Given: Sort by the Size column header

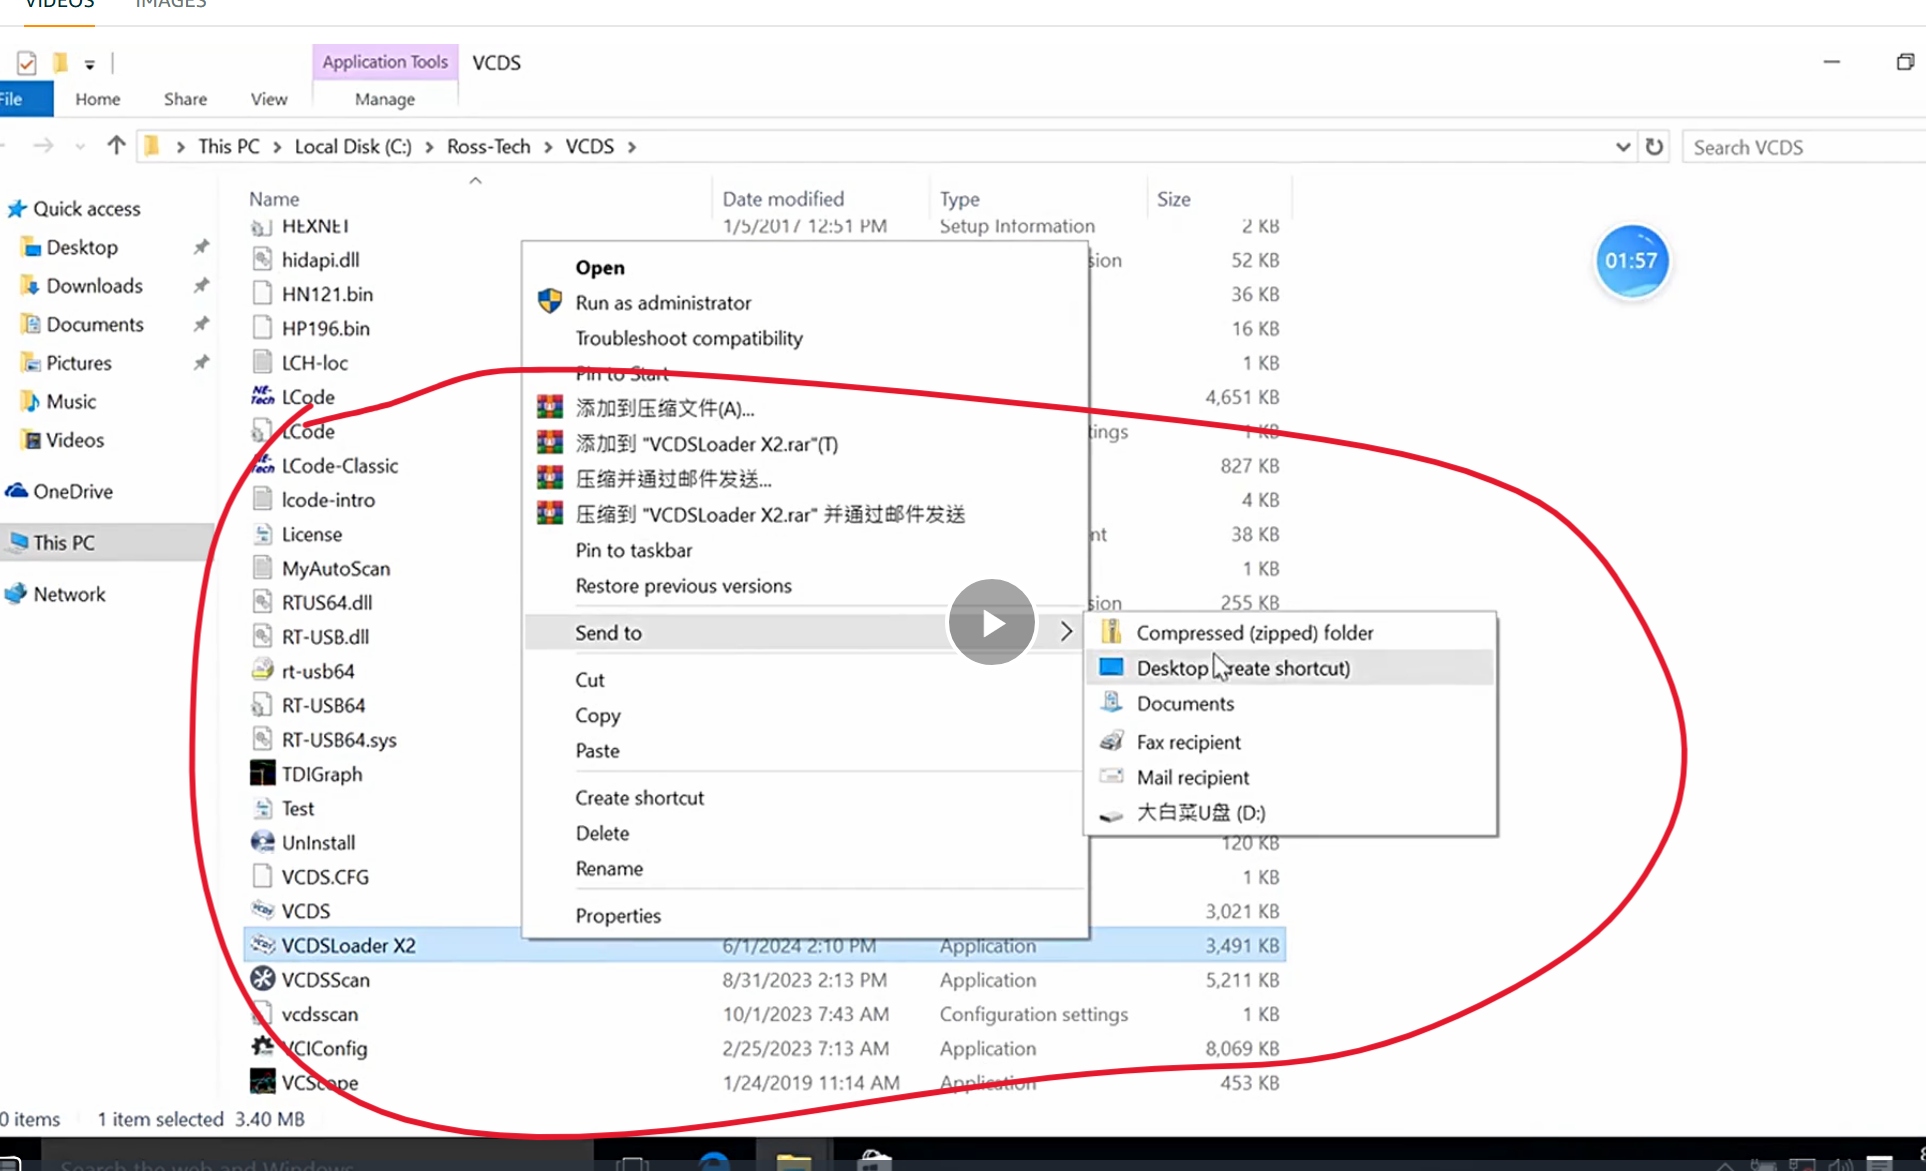Looking at the screenshot, I should (x=1173, y=199).
